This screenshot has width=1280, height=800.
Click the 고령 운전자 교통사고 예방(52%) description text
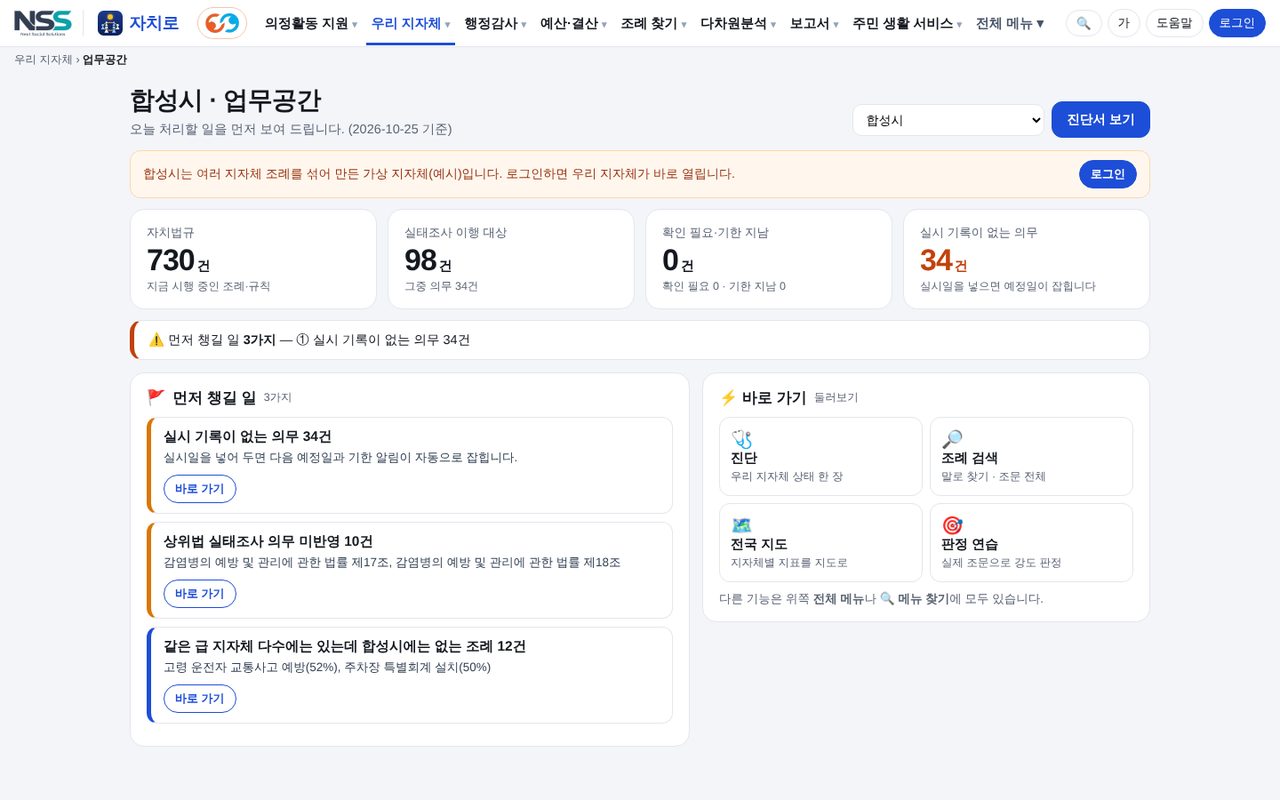327,667
